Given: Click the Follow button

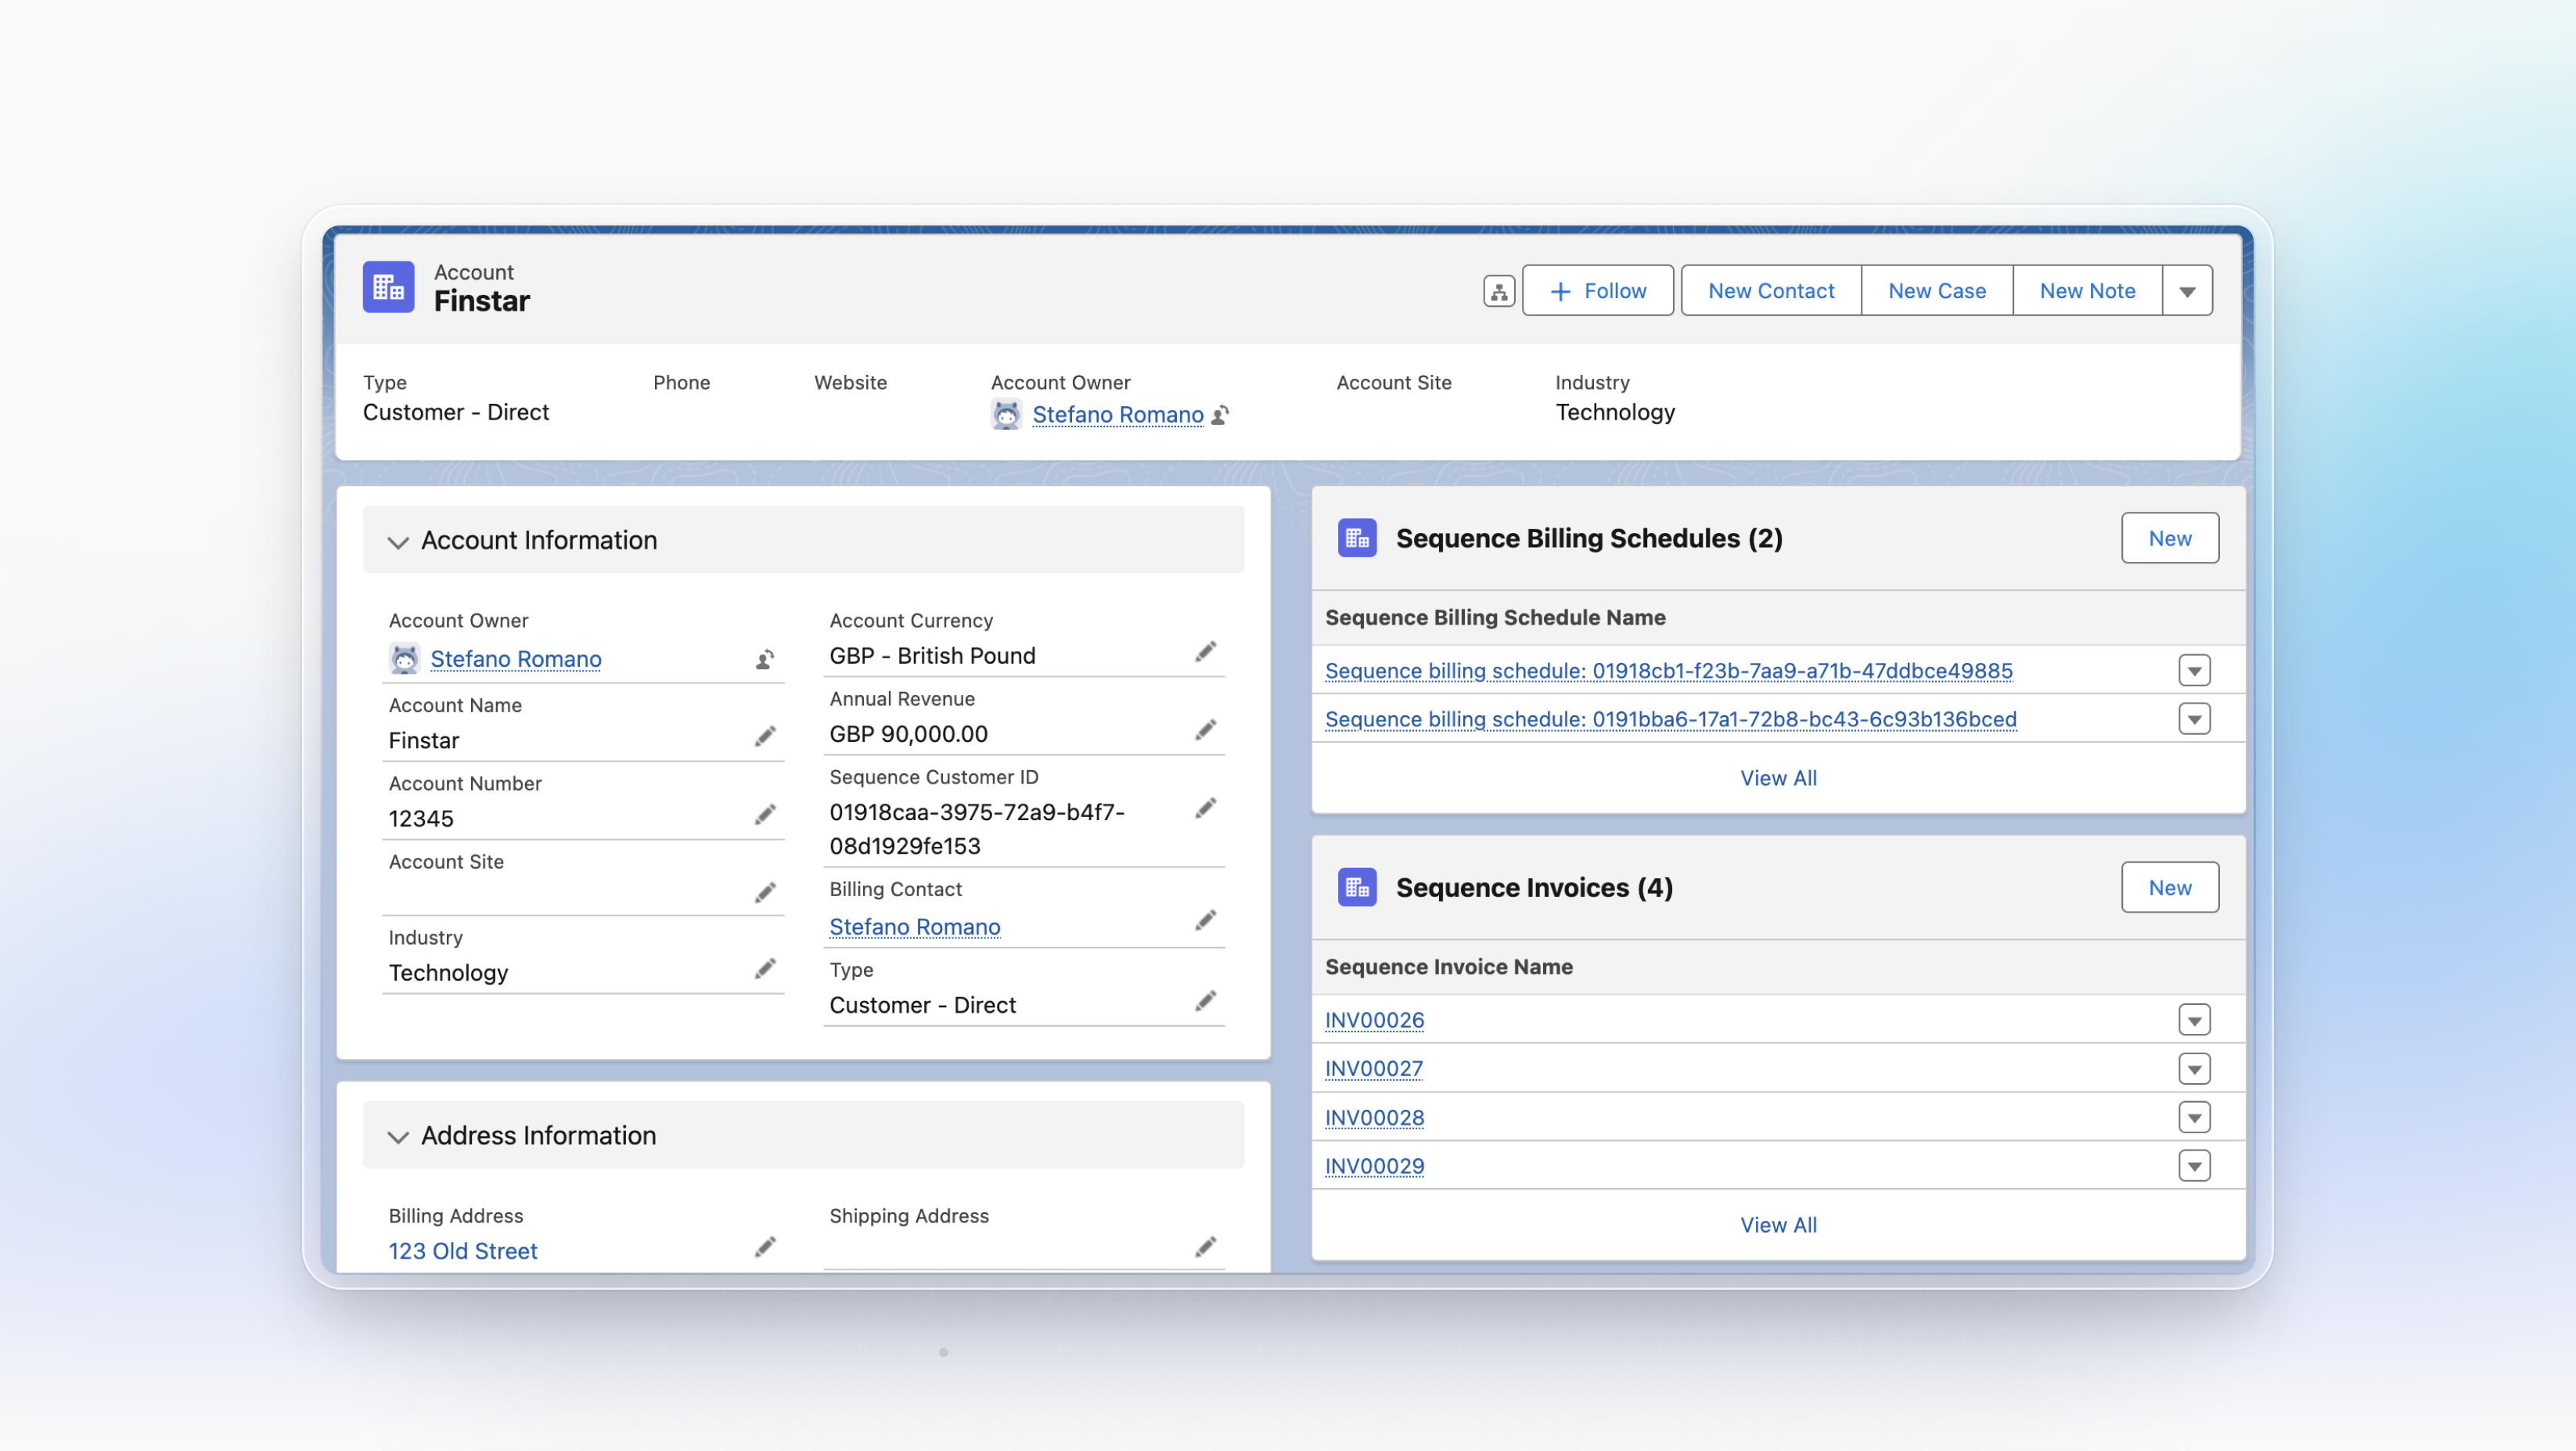Looking at the screenshot, I should (x=1597, y=291).
